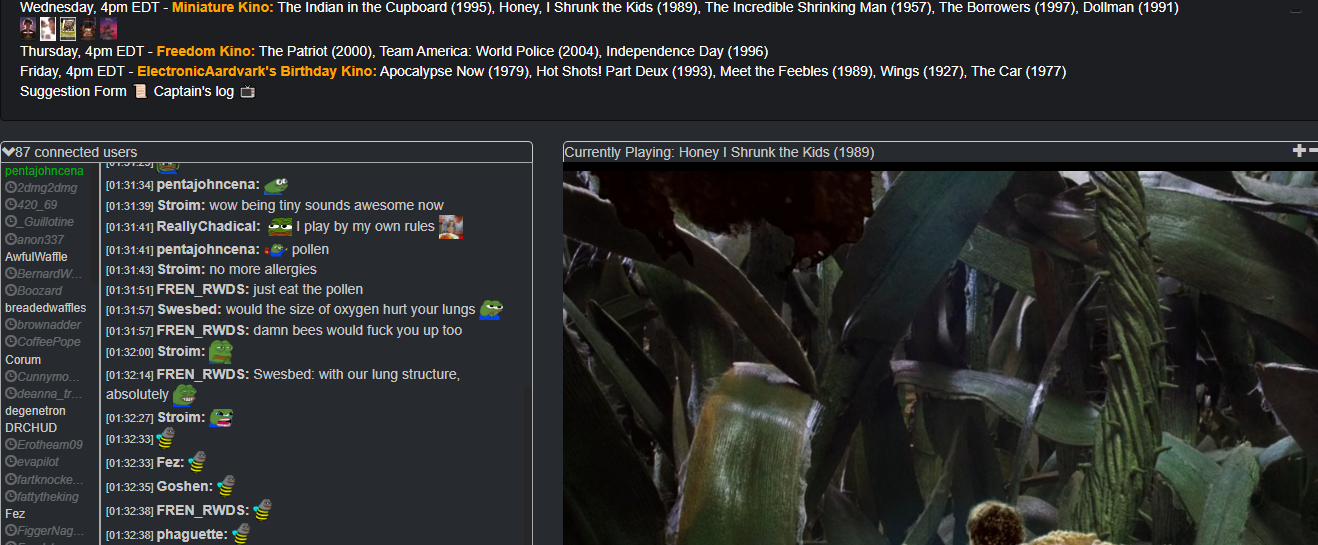This screenshot has height=545, width=1318.
Task: Click the TV icon beside Captain's log
Action: pyautogui.click(x=248, y=92)
